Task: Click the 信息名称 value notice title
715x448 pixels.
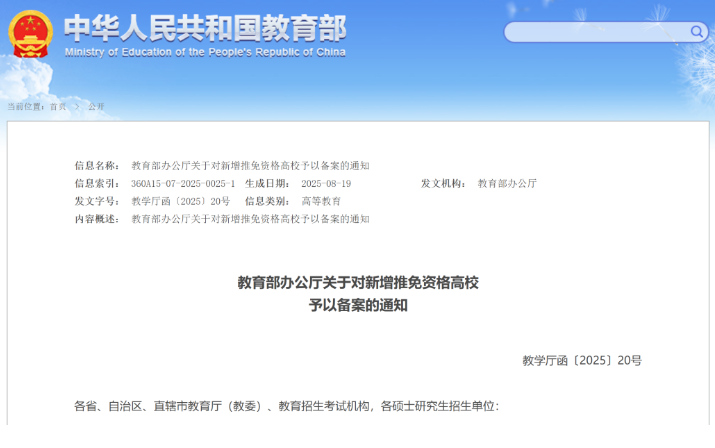Action: coord(250,165)
